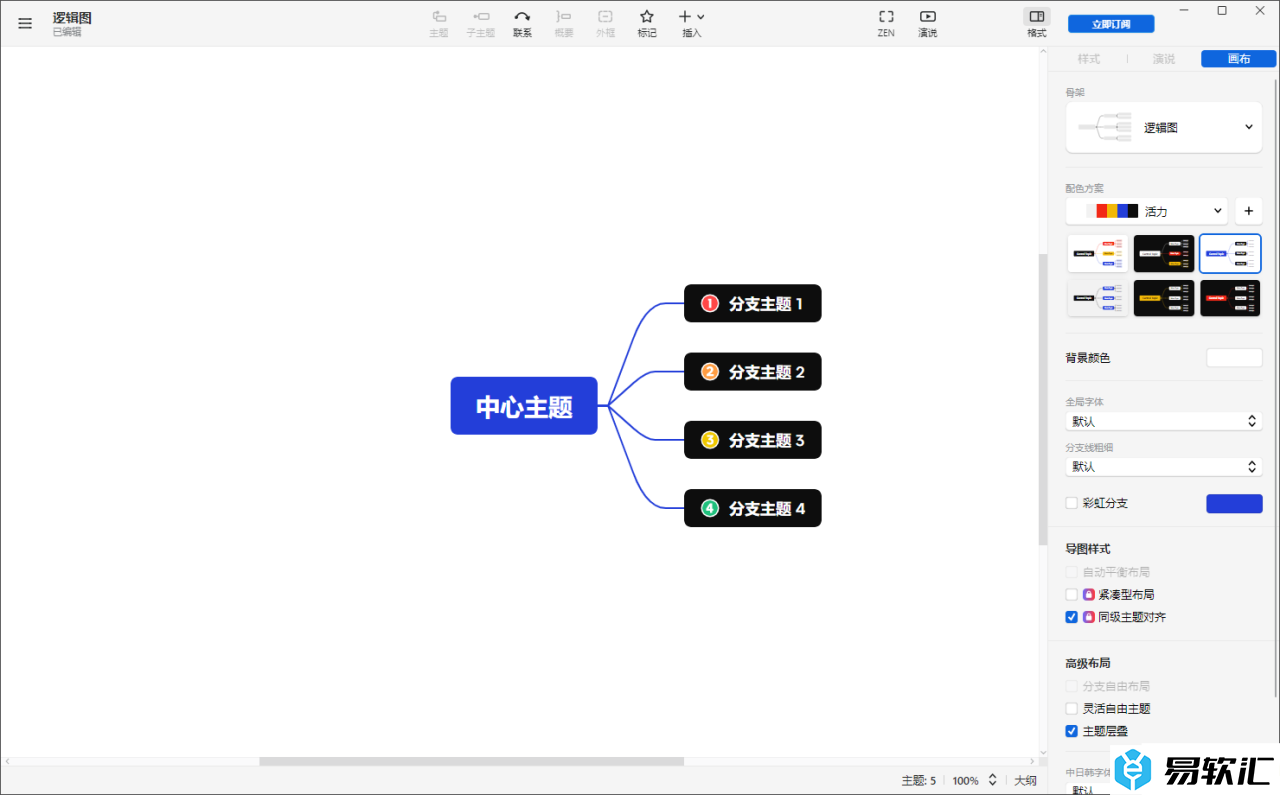Viewport: 1280px width, 795px height.
Task: Toggle the 格式 format panel
Action: (x=1037, y=23)
